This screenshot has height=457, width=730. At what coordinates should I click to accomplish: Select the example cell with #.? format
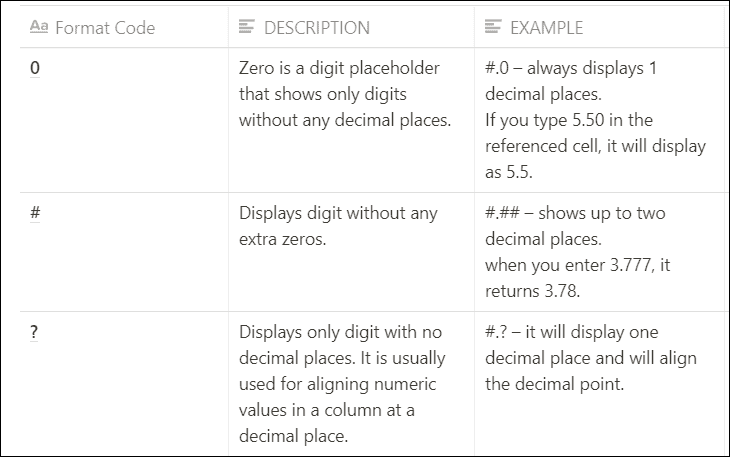[x=602, y=384]
